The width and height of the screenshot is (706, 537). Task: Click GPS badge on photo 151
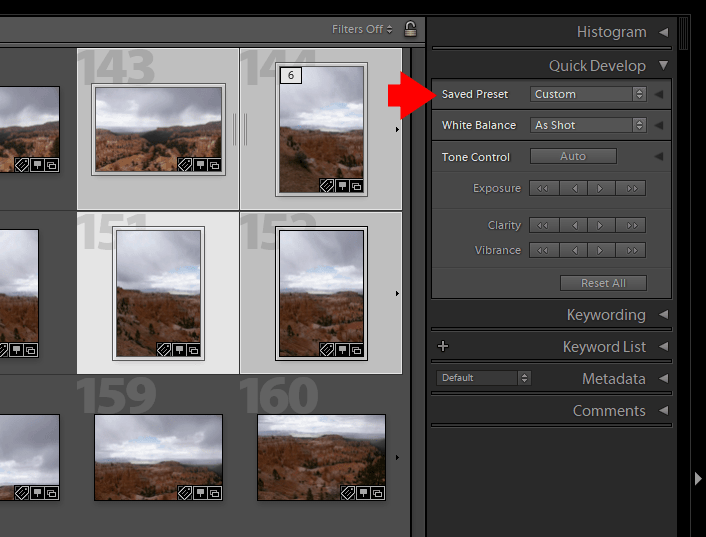click(x=179, y=350)
